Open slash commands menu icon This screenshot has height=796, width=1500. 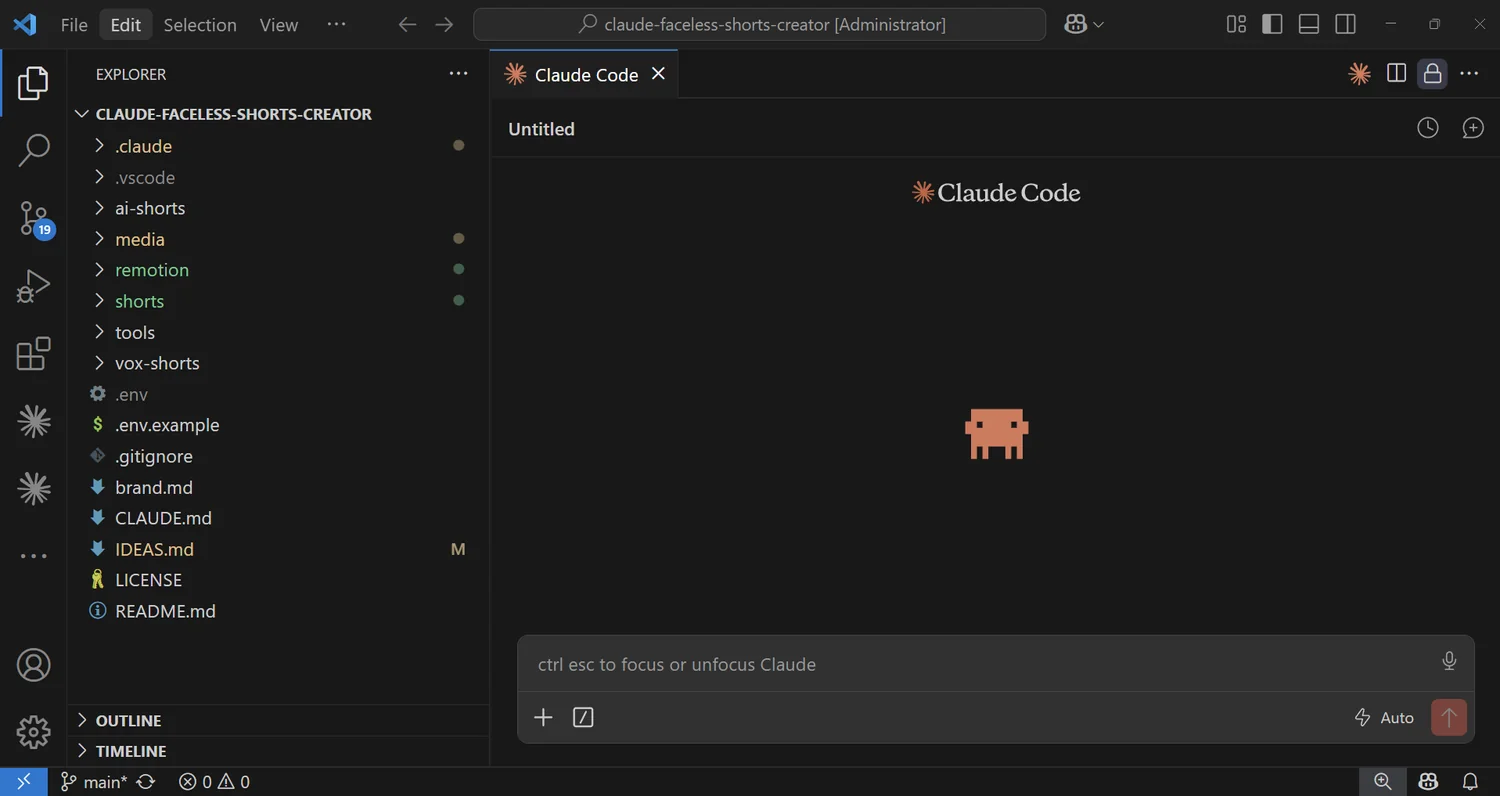(x=583, y=717)
